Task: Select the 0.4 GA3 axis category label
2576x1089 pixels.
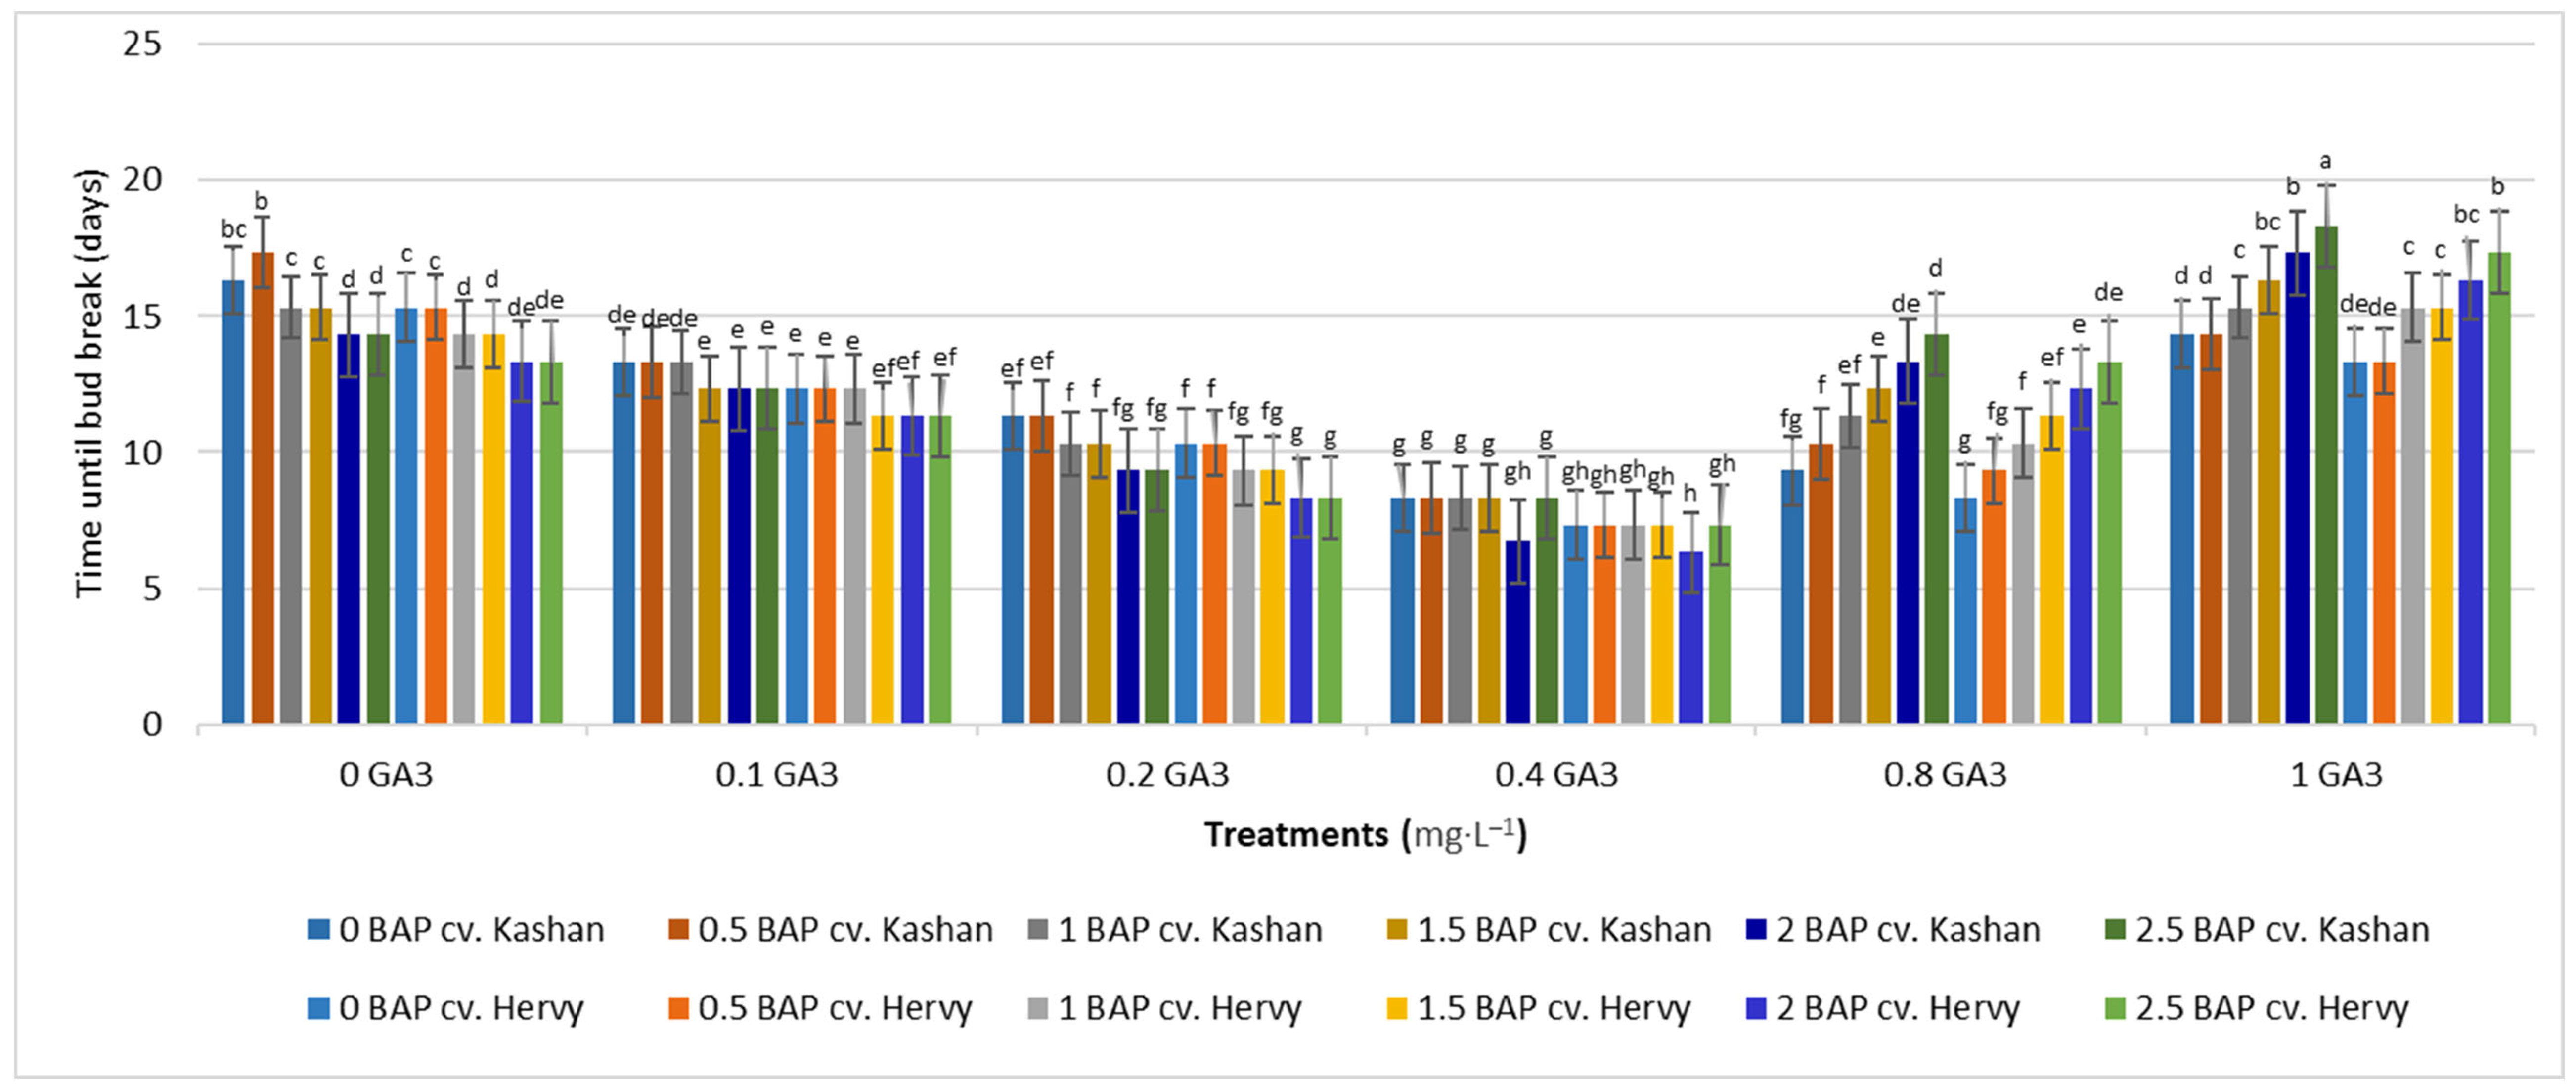Action: pos(1556,775)
